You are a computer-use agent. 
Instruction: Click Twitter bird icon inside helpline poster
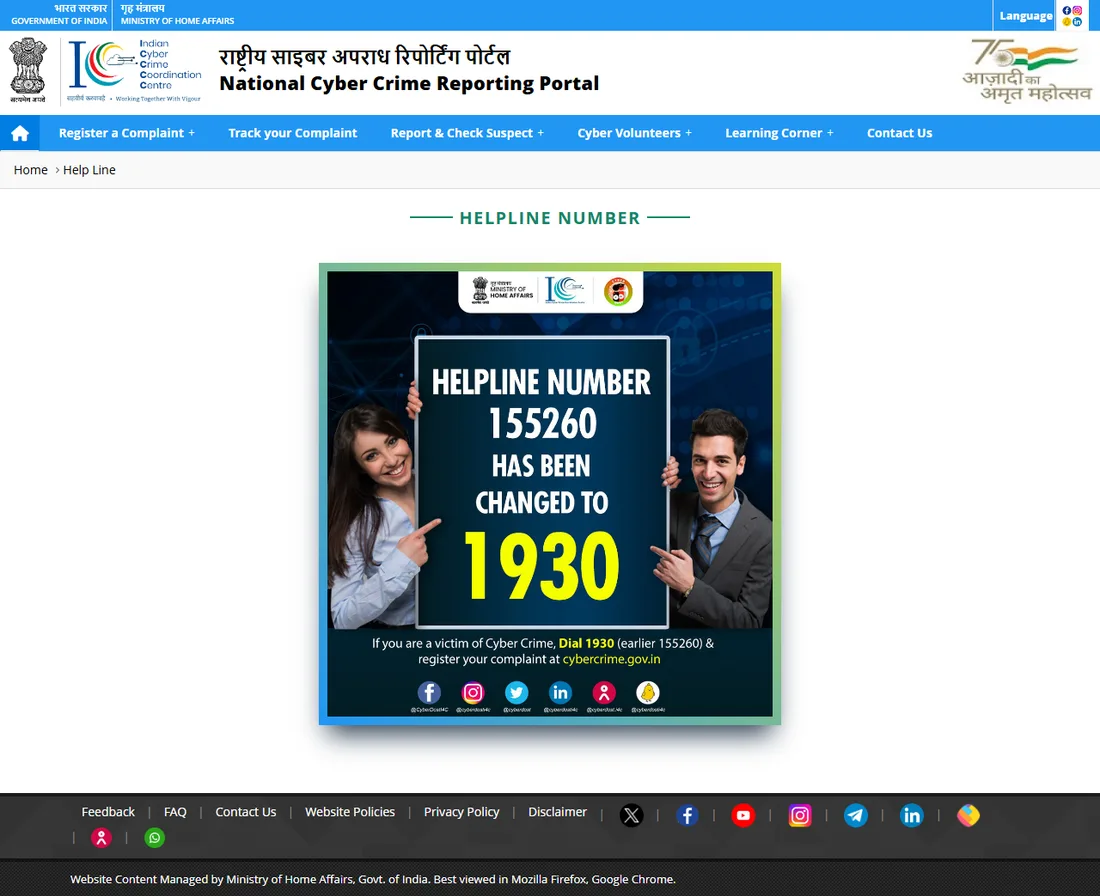[516, 693]
